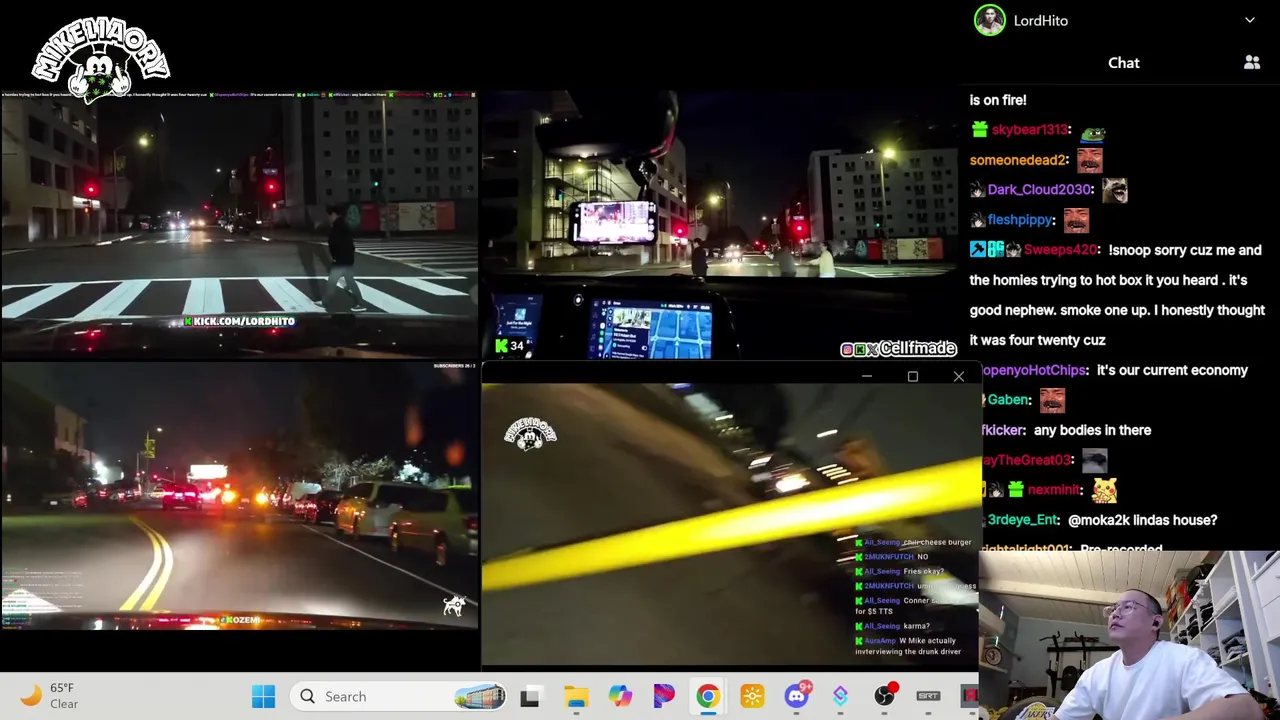Click the bottom-left police lights stream

(x=239, y=496)
